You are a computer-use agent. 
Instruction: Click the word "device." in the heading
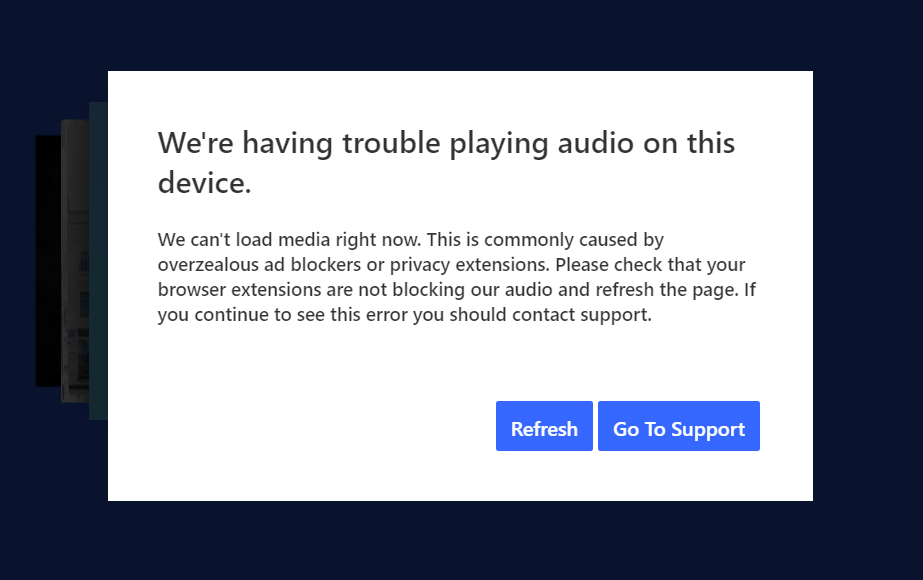click(x=205, y=183)
